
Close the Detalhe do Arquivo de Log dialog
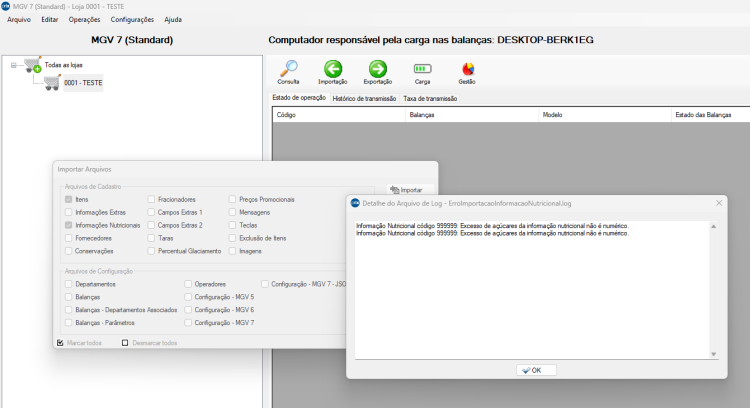(719, 203)
